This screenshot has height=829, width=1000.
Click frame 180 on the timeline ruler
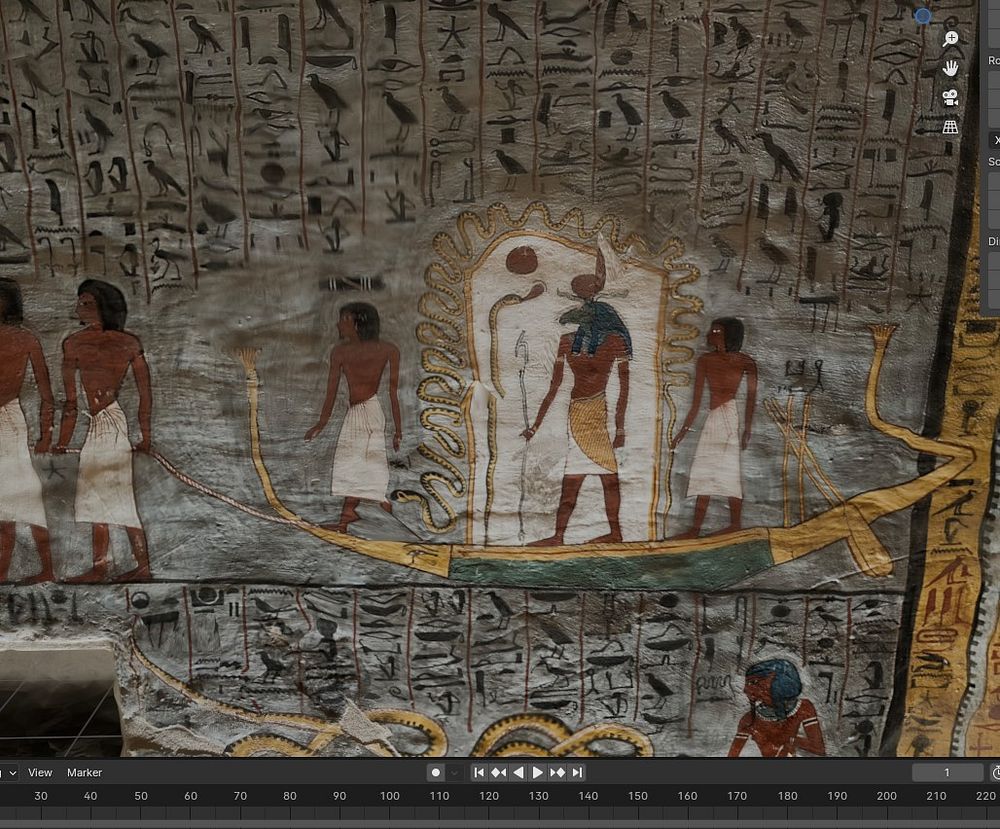[788, 796]
